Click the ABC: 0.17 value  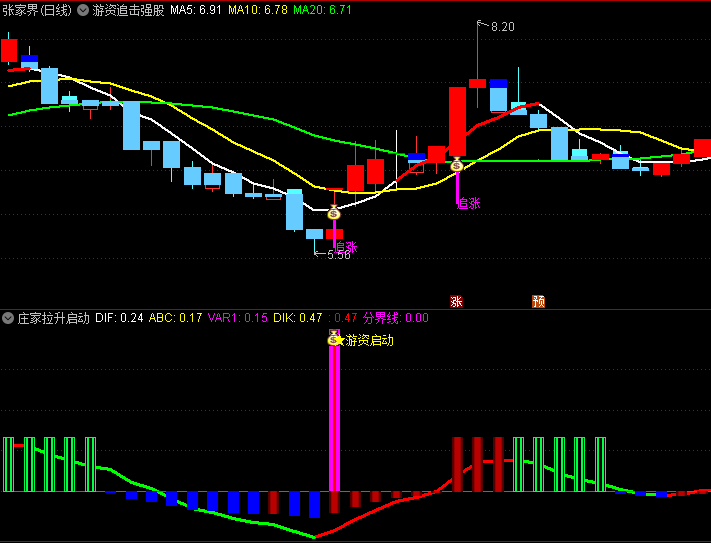pos(175,318)
